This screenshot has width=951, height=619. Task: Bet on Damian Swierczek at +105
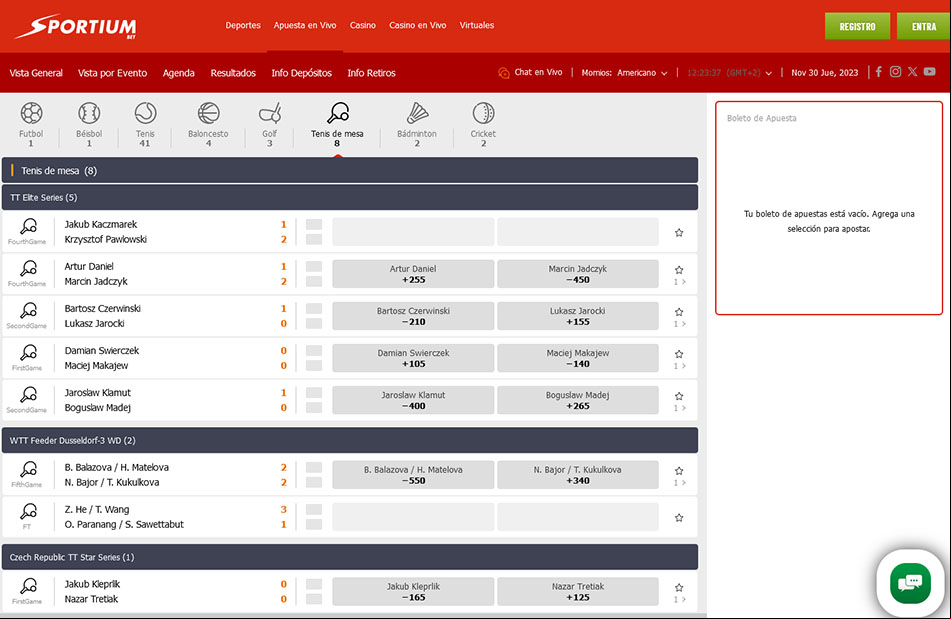(413, 358)
